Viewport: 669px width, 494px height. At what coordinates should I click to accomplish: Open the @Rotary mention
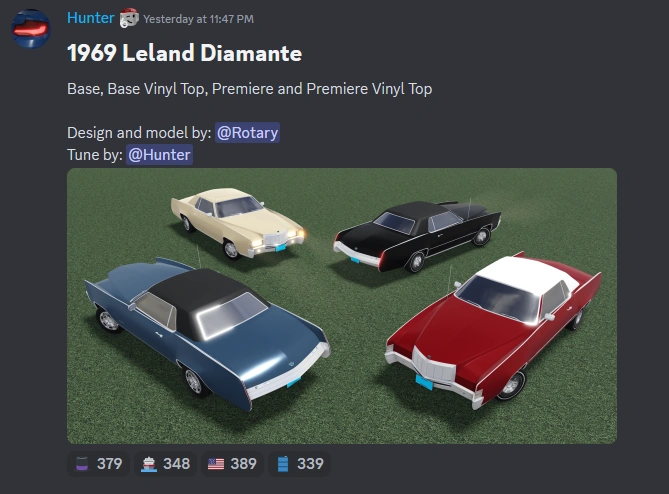(x=247, y=133)
